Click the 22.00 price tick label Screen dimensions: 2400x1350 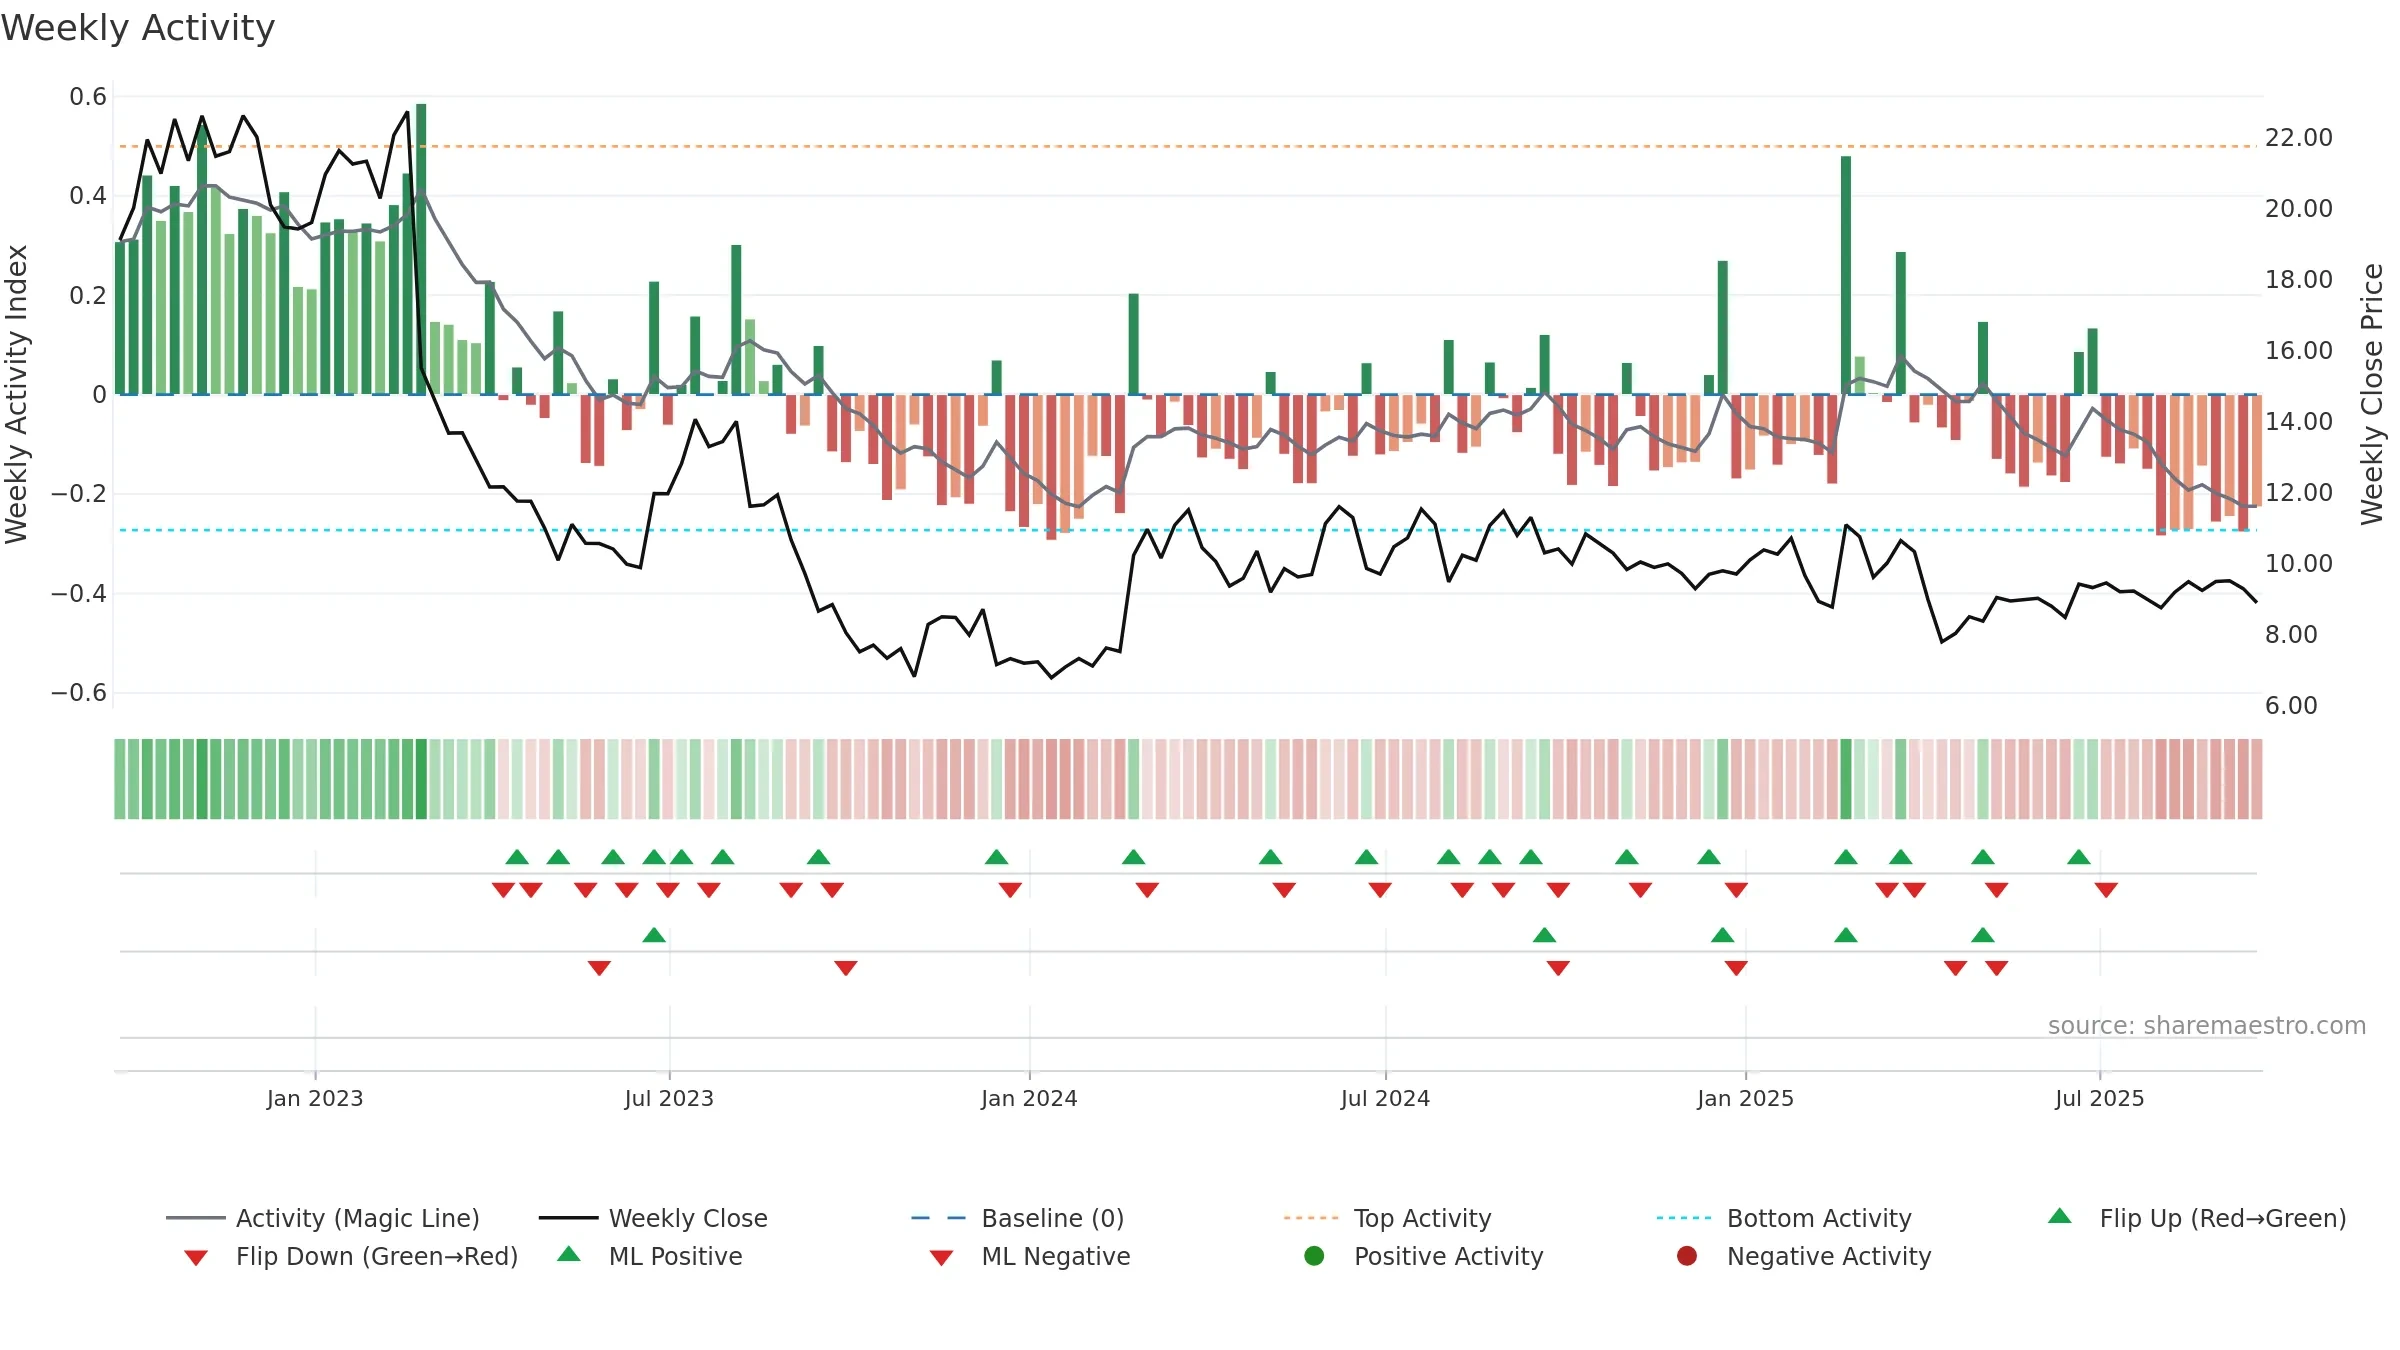coord(2298,137)
